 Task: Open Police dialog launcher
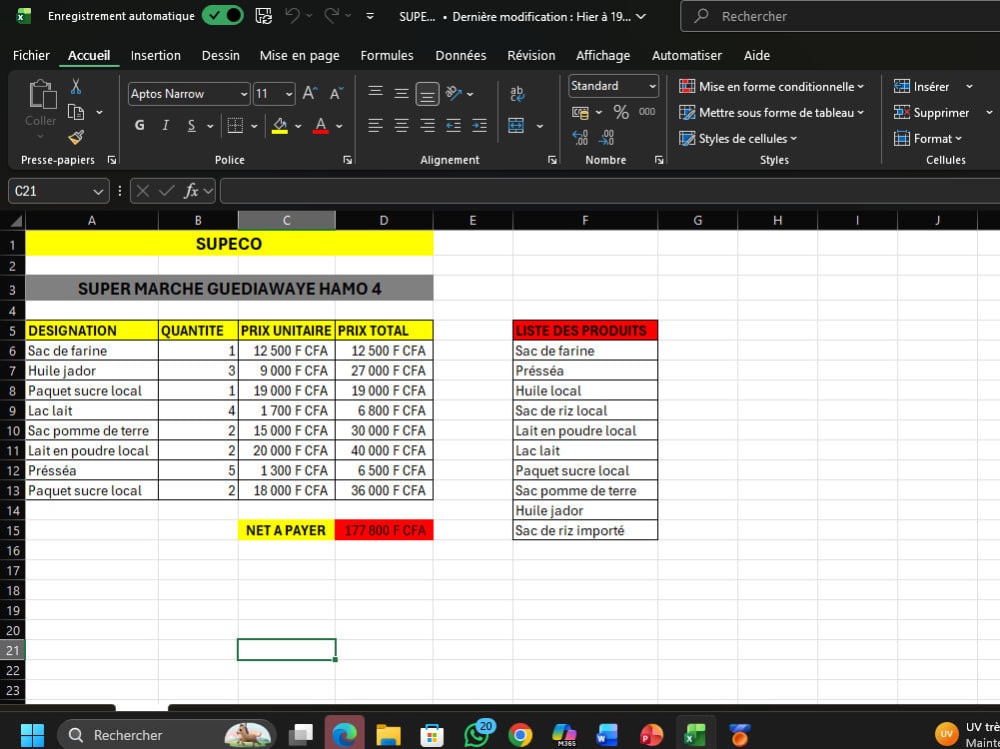(348, 160)
